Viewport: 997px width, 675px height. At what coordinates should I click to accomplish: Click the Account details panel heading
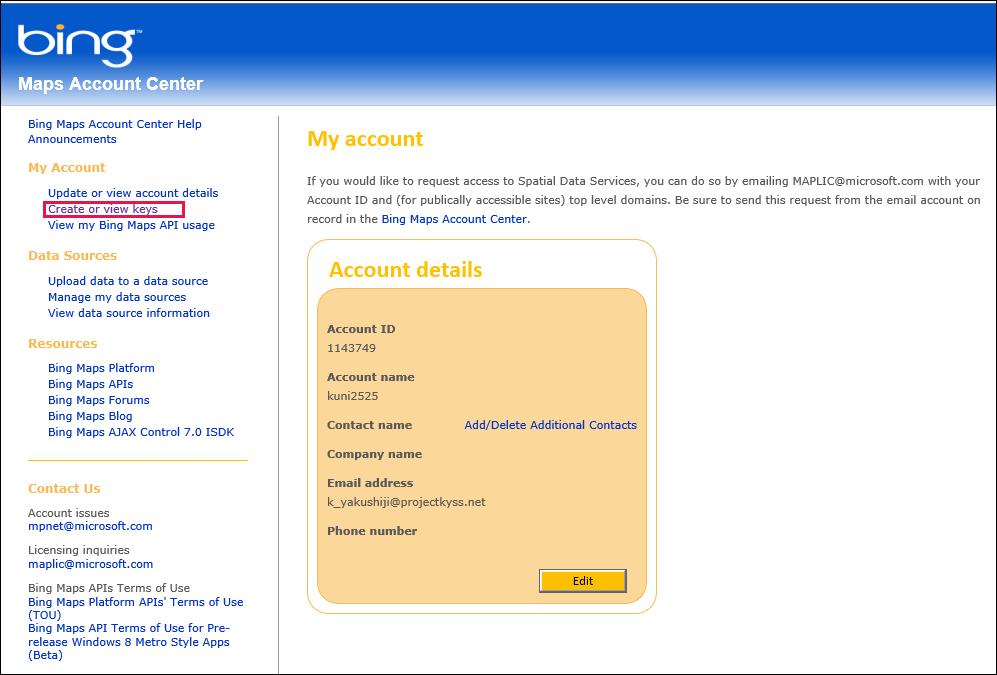406,269
